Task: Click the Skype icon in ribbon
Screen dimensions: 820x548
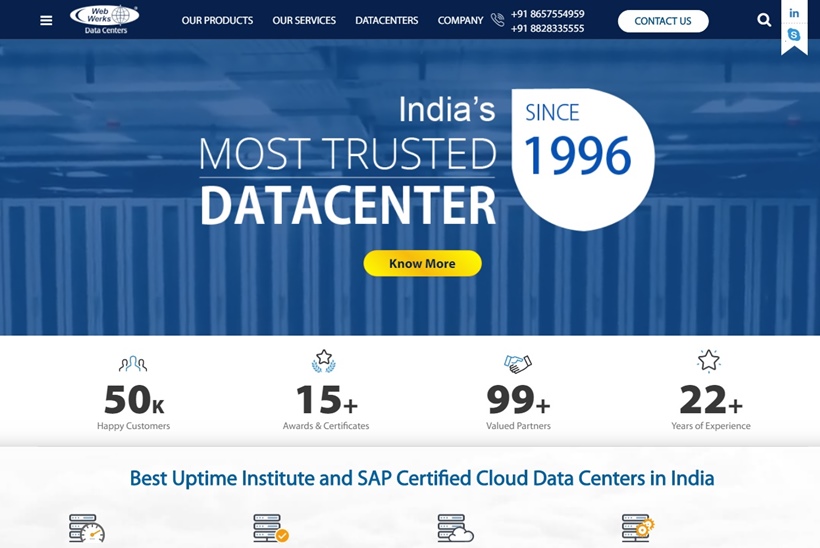Action: coord(794,35)
